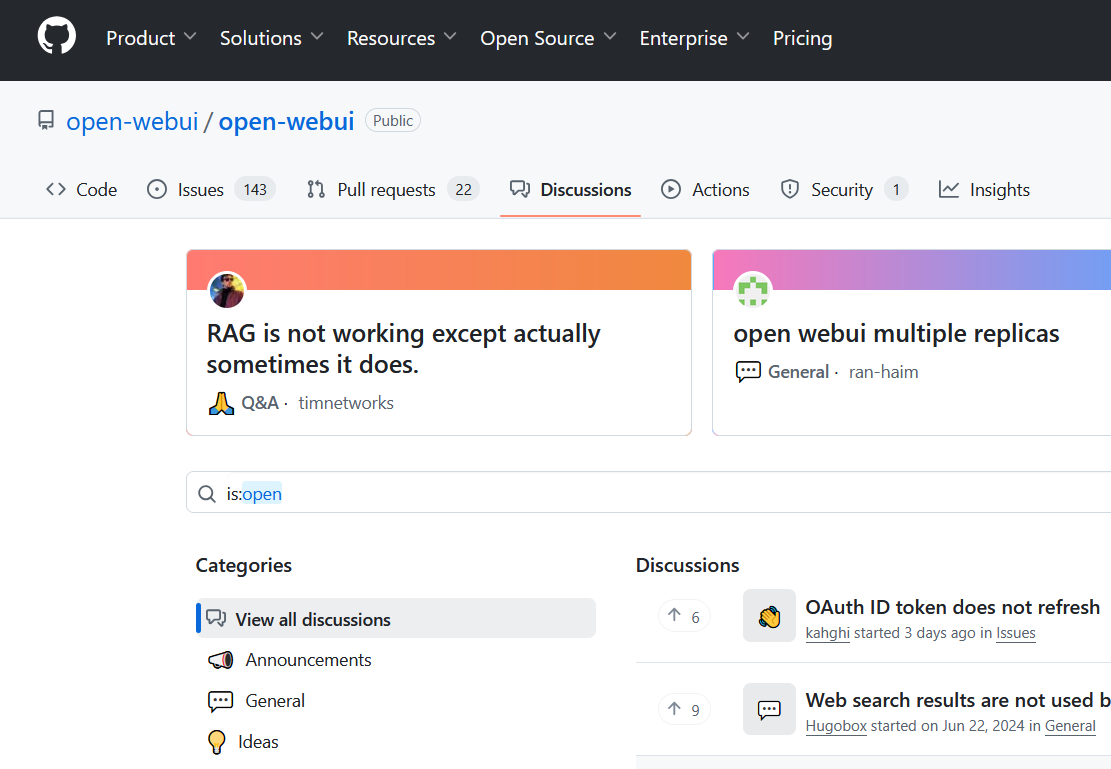Click the General speech-bubble icon in Categories

pos(220,701)
